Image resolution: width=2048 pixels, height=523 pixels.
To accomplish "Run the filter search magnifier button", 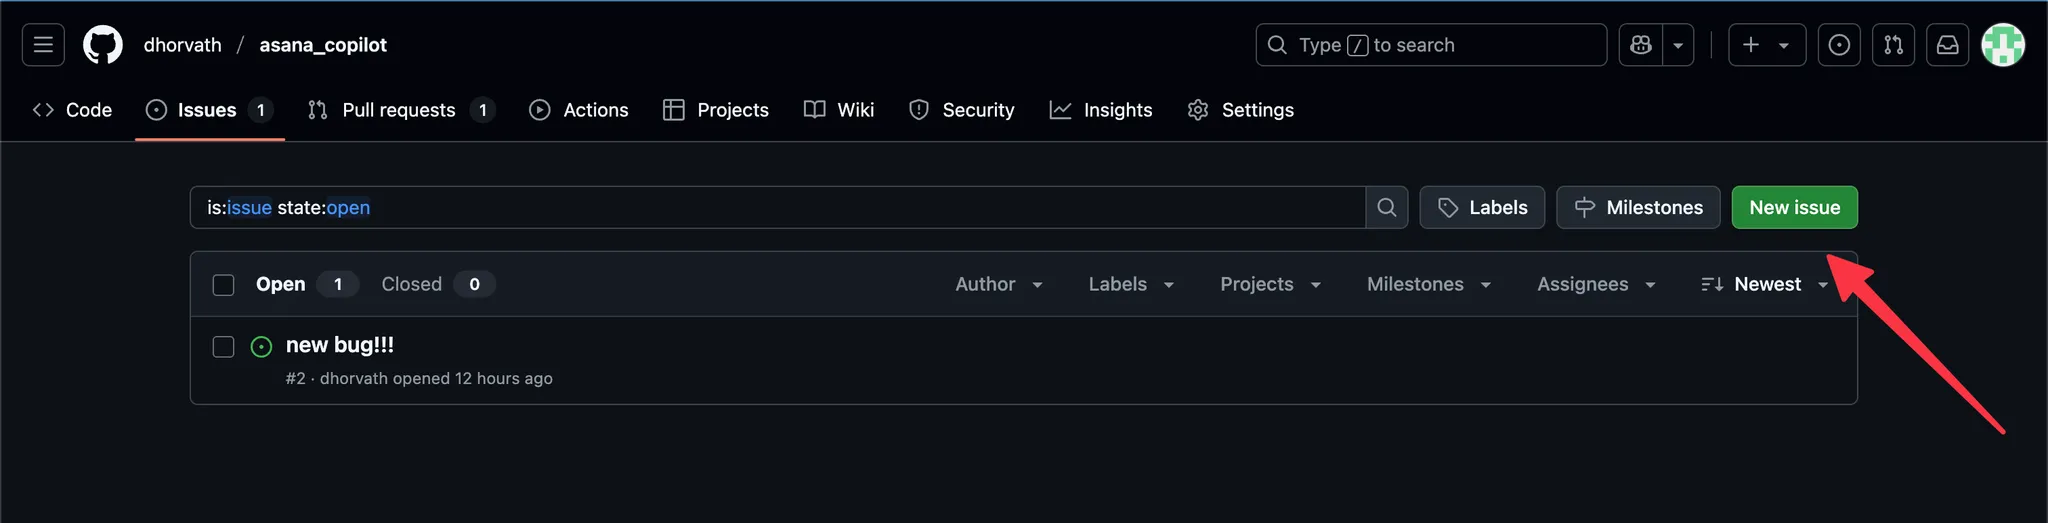I will pyautogui.click(x=1387, y=207).
